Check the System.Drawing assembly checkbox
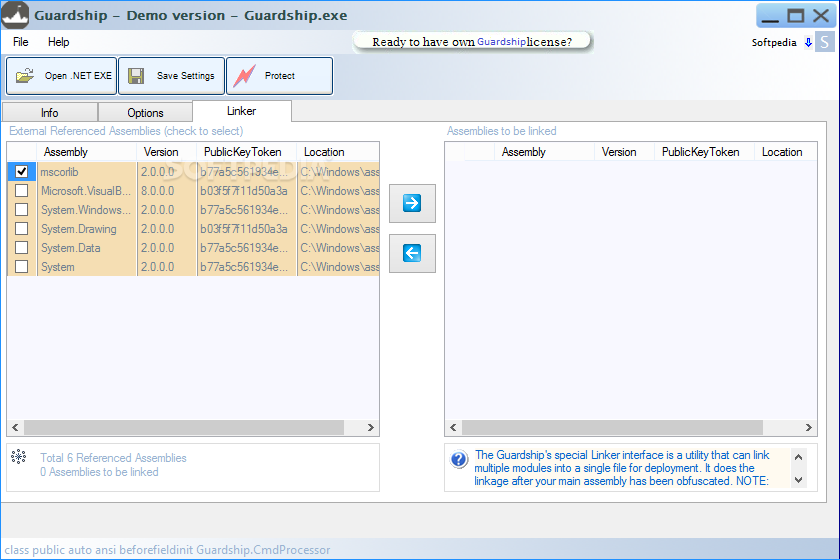The image size is (840, 560). [x=21, y=228]
